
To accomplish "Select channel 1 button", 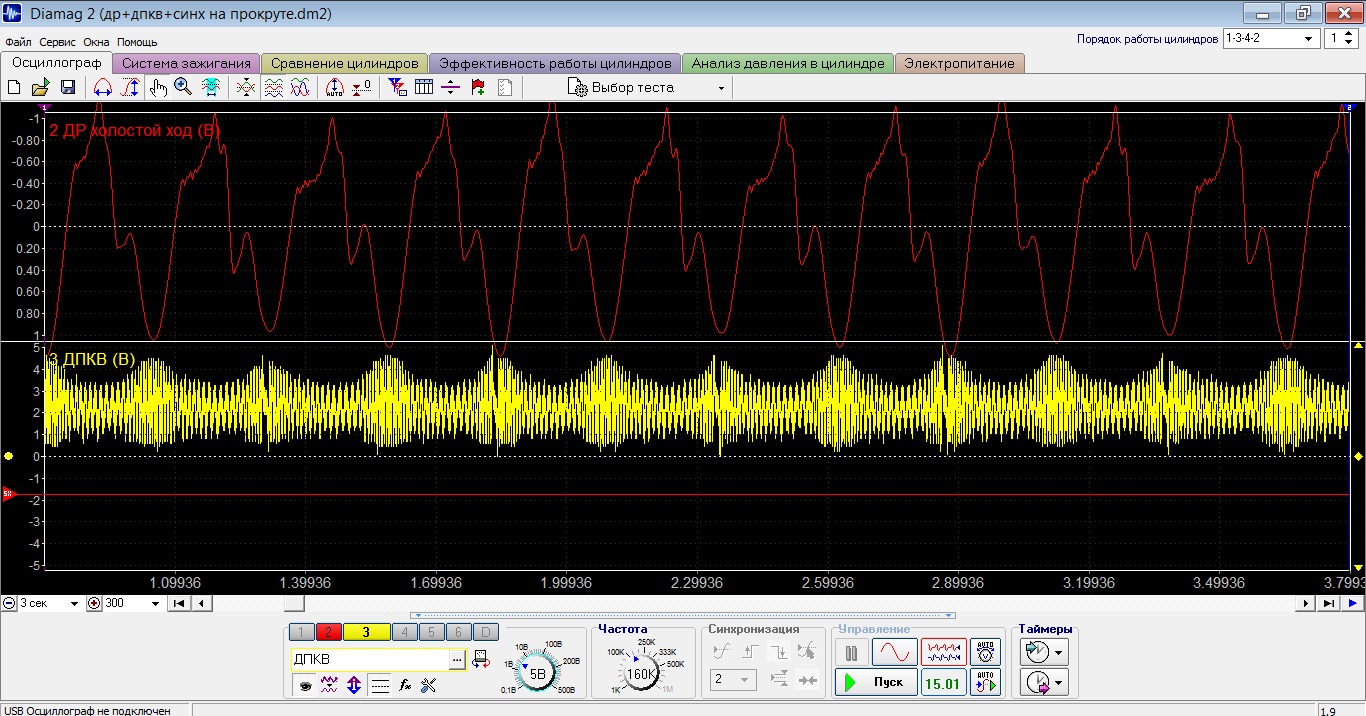I will (x=301, y=632).
